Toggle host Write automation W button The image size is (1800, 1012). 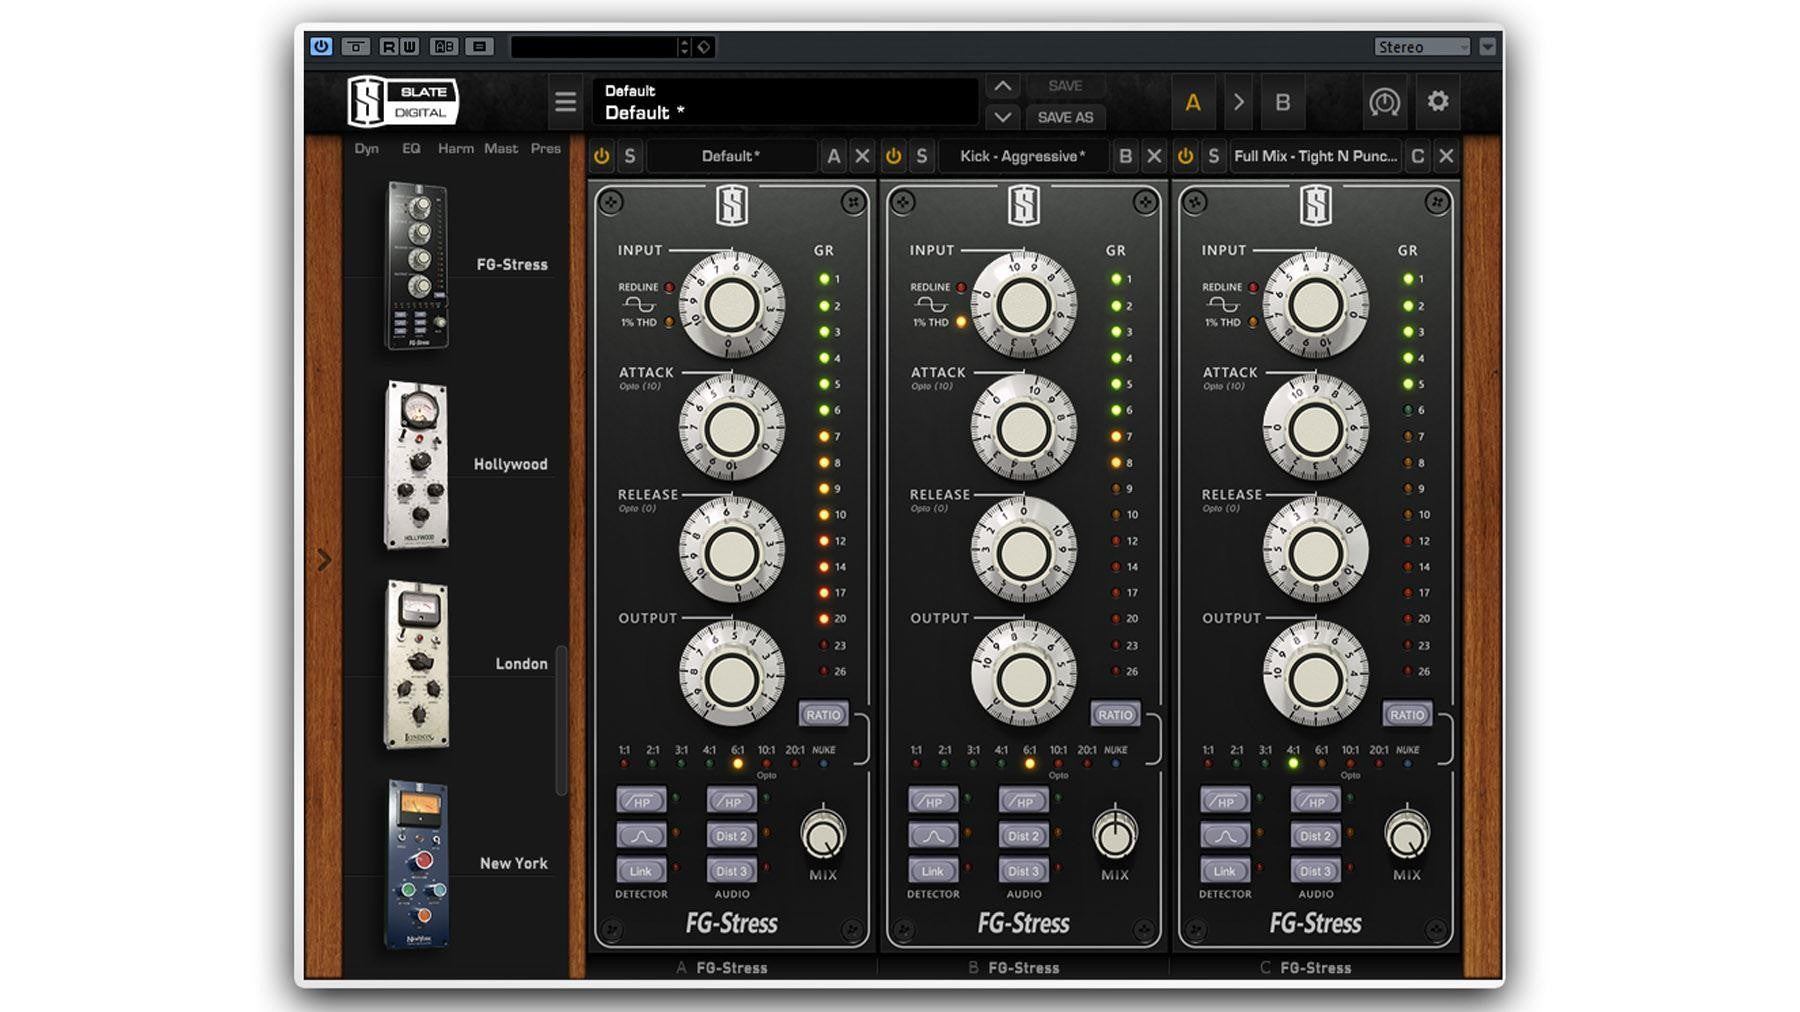pos(409,46)
